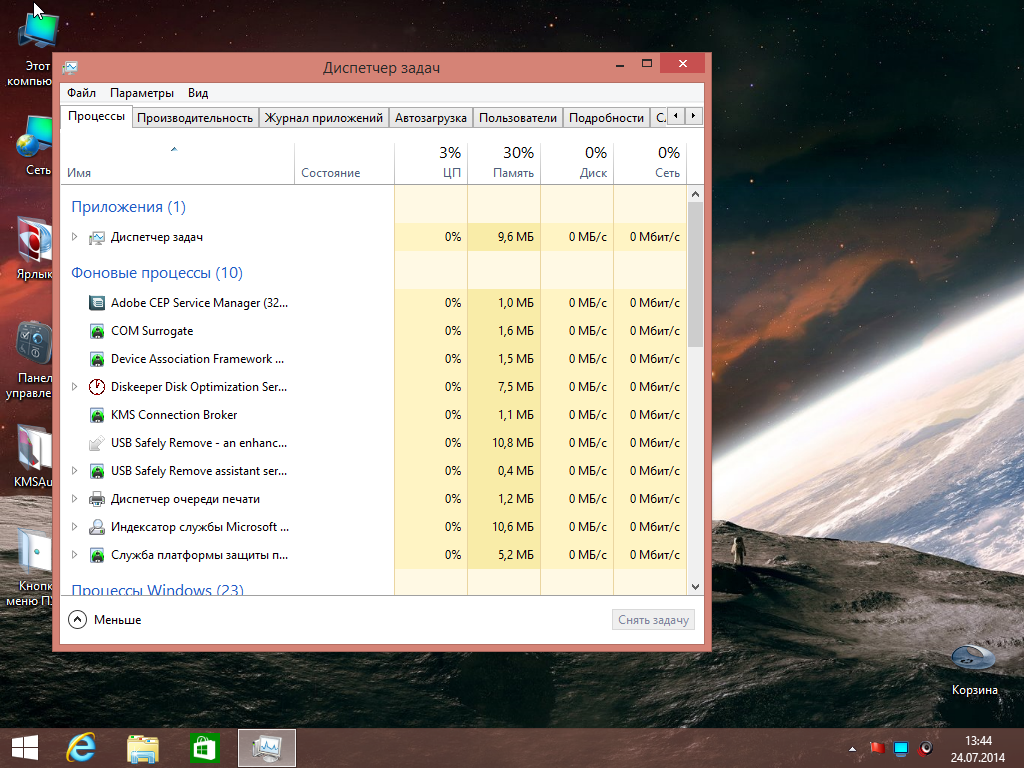Expand the Диспетчер задач application row

[x=74, y=237]
